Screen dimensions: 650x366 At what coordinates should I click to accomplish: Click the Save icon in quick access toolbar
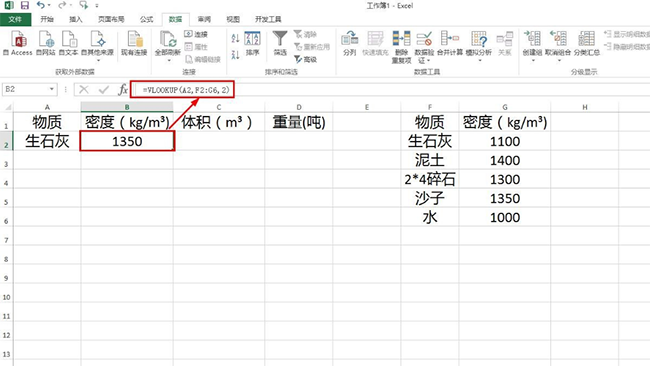pos(24,5)
